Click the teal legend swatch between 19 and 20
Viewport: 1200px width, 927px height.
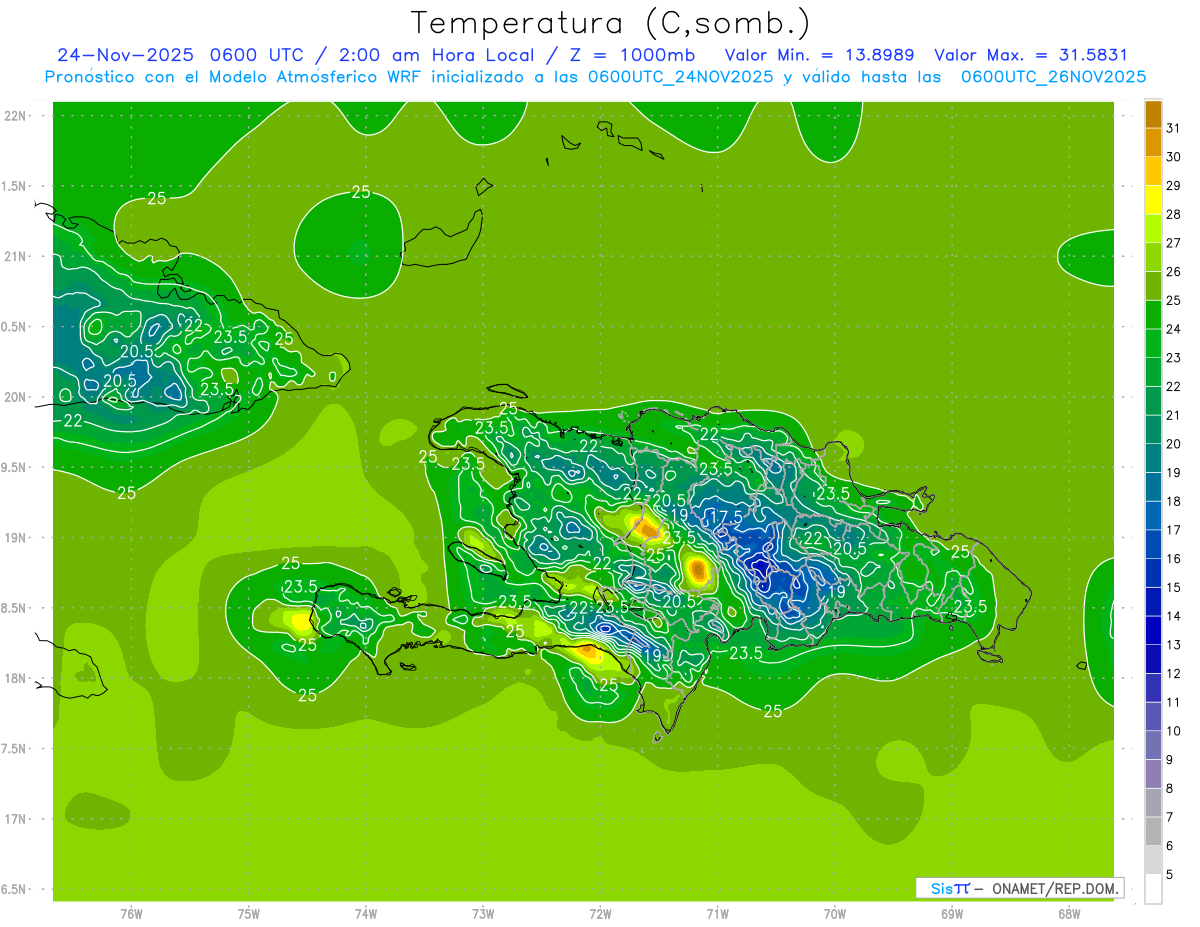[1153, 459]
